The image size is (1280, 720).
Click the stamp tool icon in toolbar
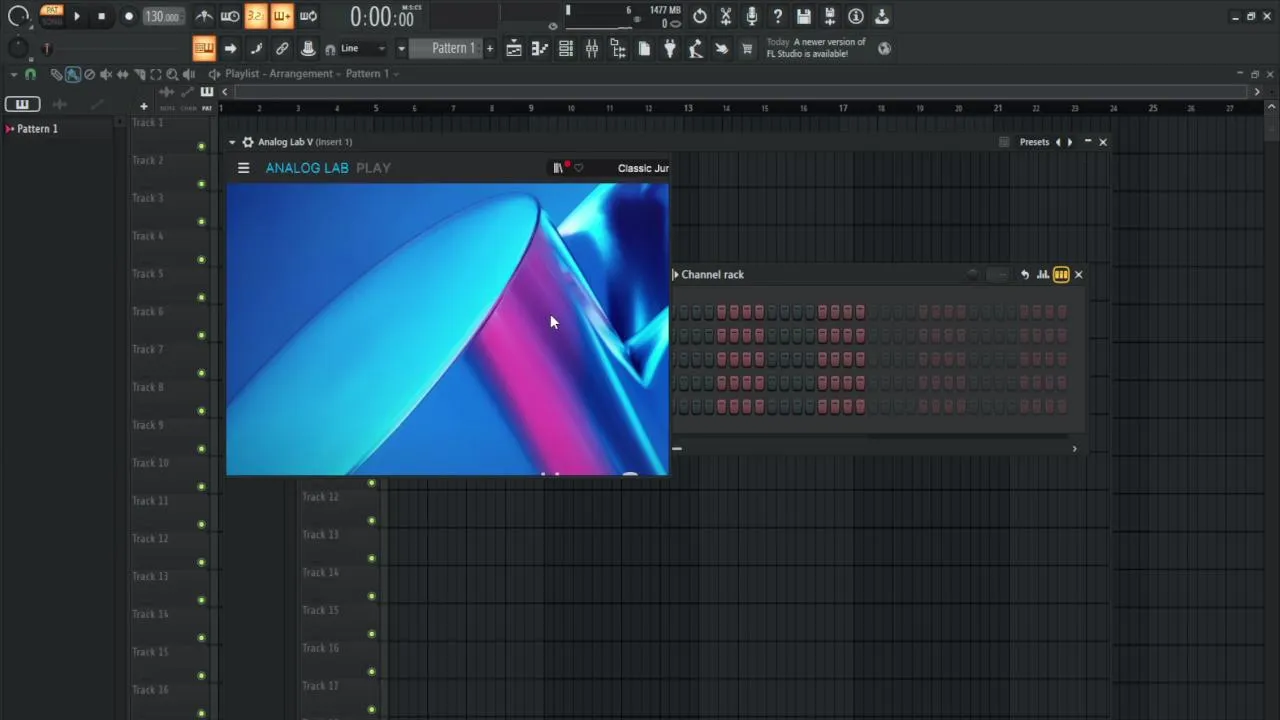pos(308,48)
